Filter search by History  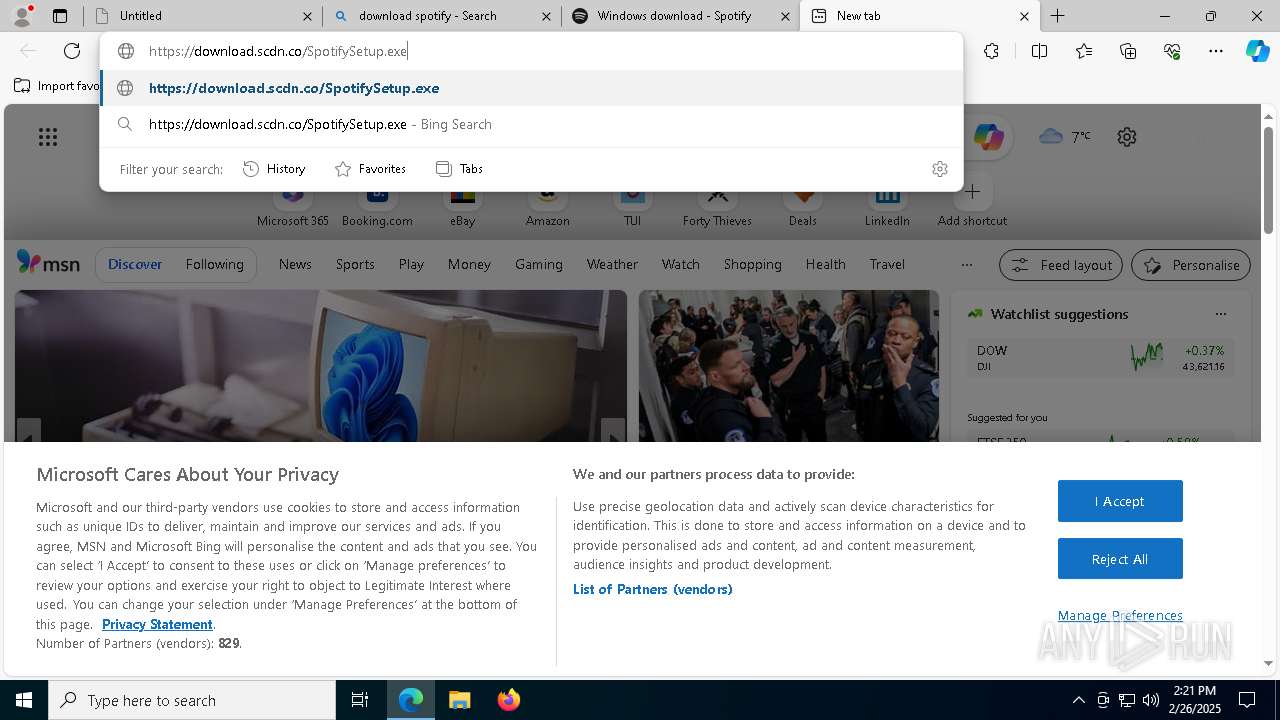coord(274,169)
